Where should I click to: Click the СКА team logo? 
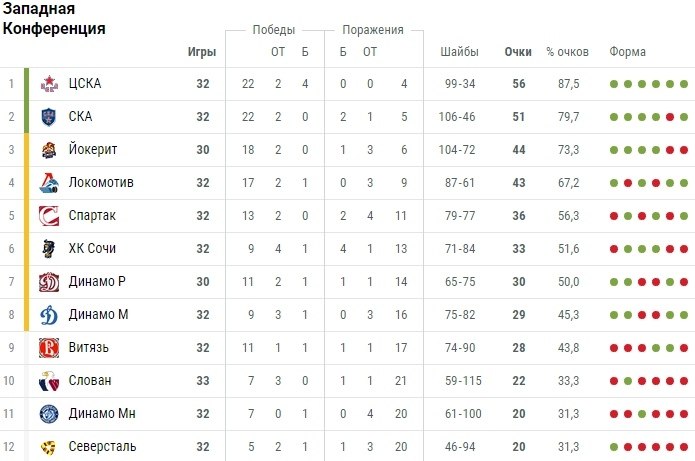(49, 117)
